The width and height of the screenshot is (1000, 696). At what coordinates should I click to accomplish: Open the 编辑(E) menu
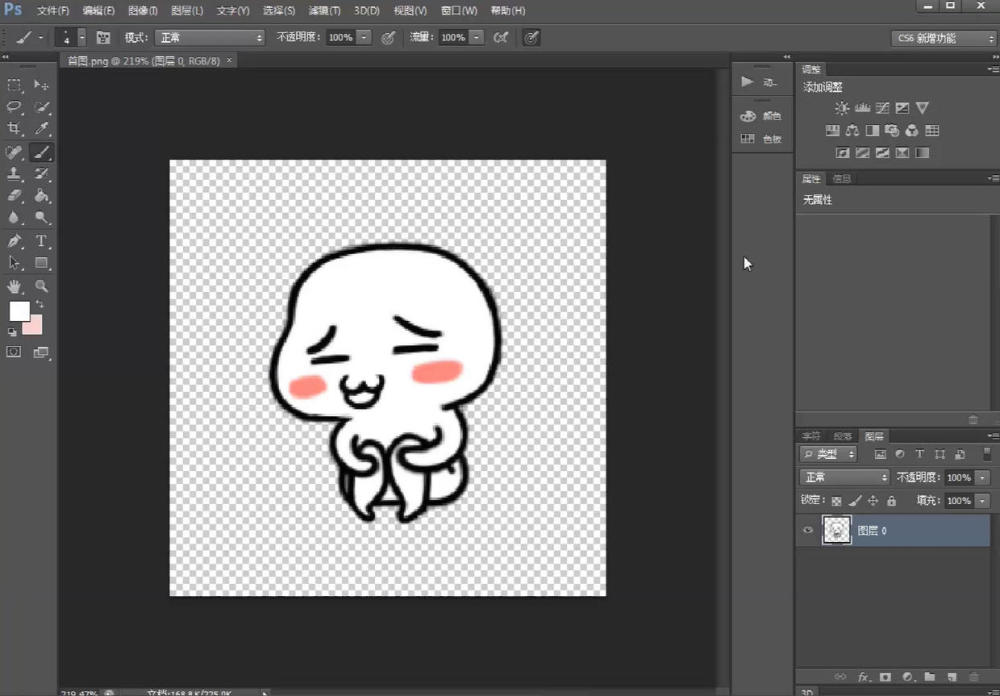pos(98,11)
